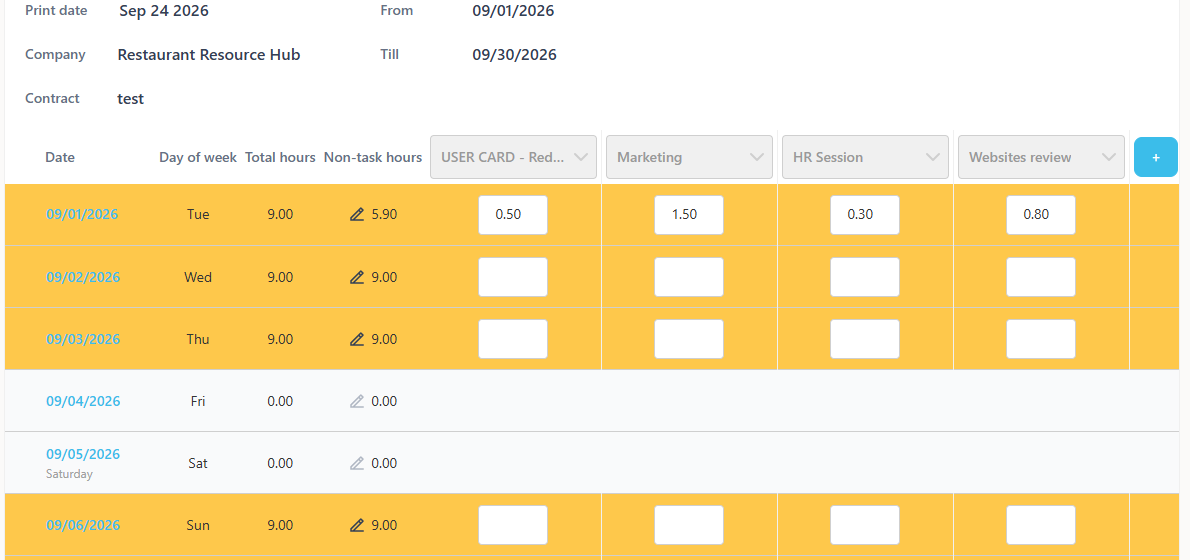Viewport: 1190px width, 560px height.
Task: Open the 09/03/2026 date link
Action: pos(83,339)
